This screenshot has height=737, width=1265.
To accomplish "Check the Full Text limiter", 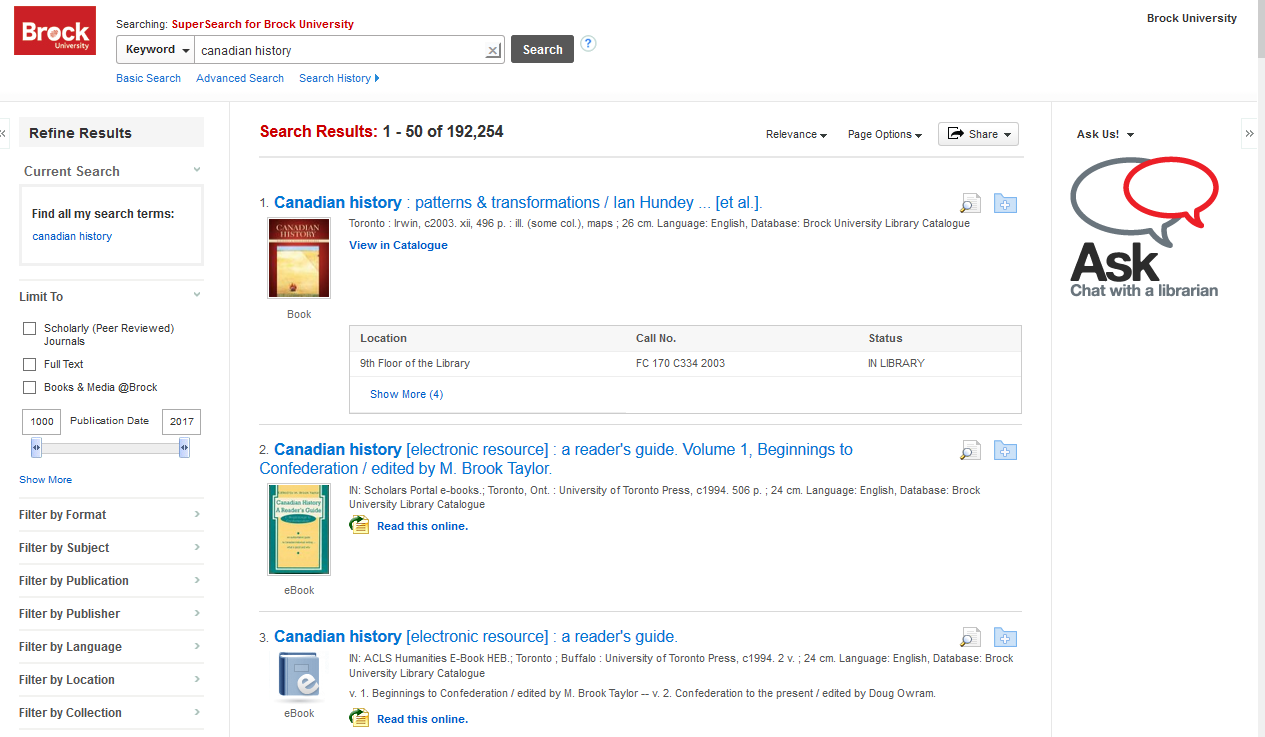I will 29,364.
